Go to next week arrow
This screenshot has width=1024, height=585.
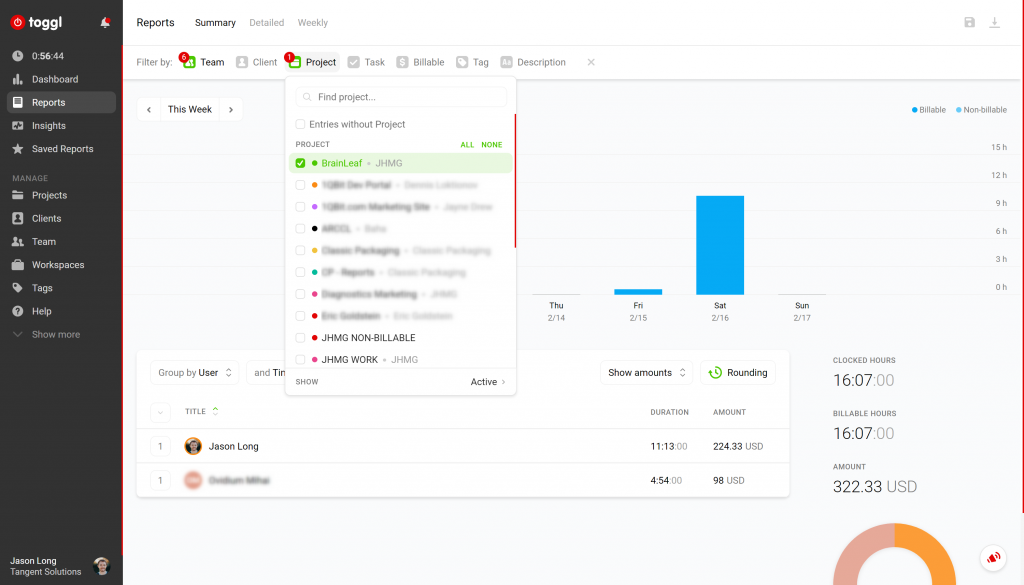coord(231,109)
